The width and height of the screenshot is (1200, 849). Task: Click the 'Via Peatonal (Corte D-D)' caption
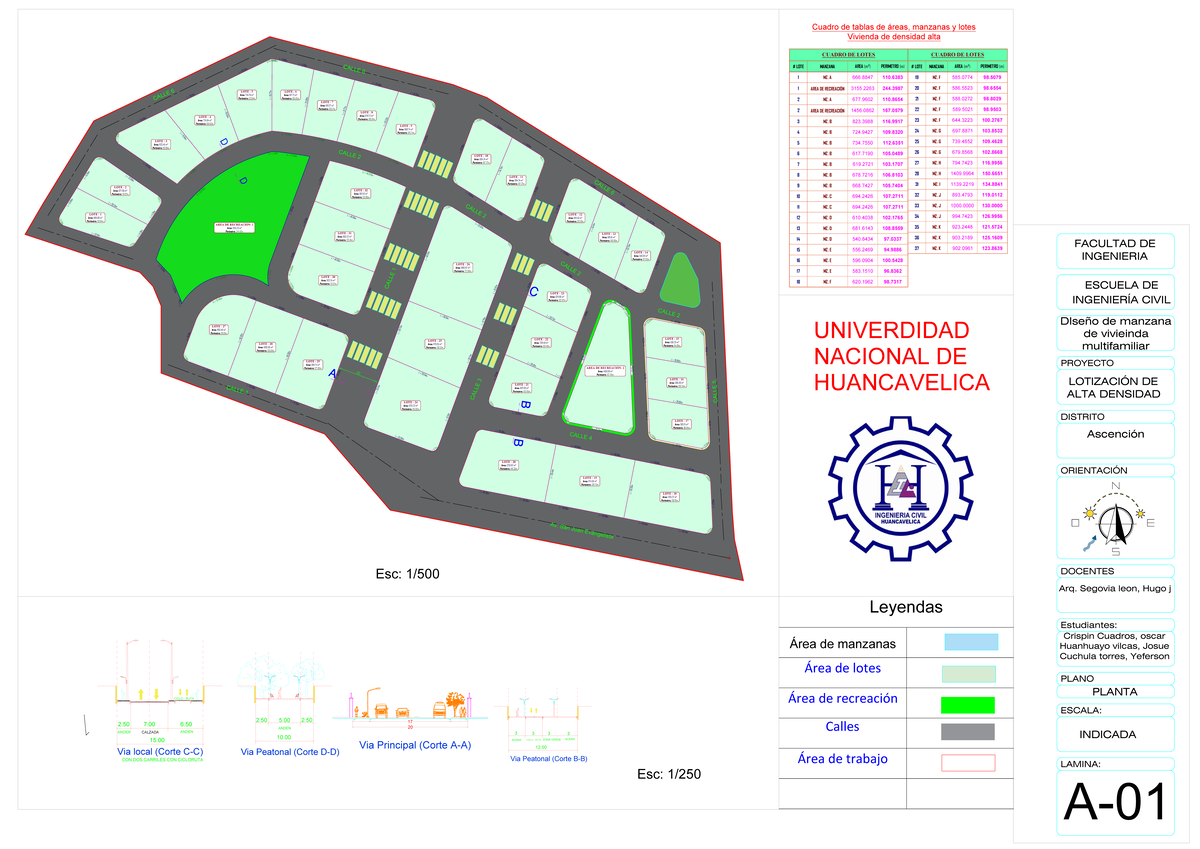(x=290, y=751)
